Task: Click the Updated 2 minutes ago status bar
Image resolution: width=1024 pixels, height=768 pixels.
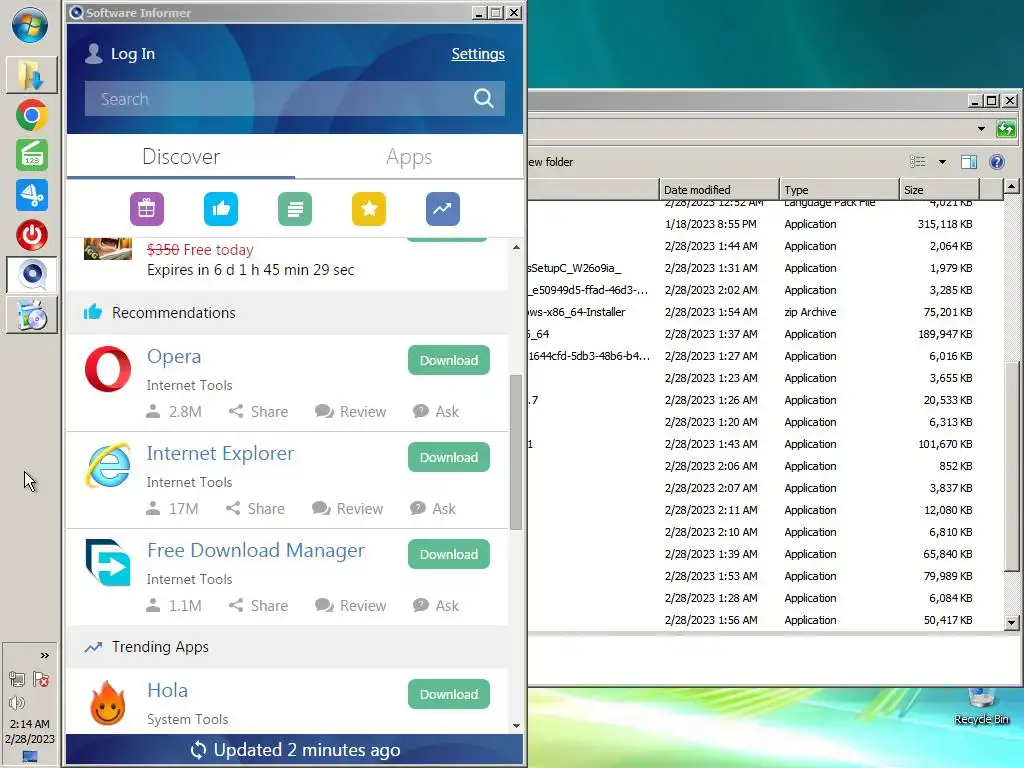Action: point(295,750)
